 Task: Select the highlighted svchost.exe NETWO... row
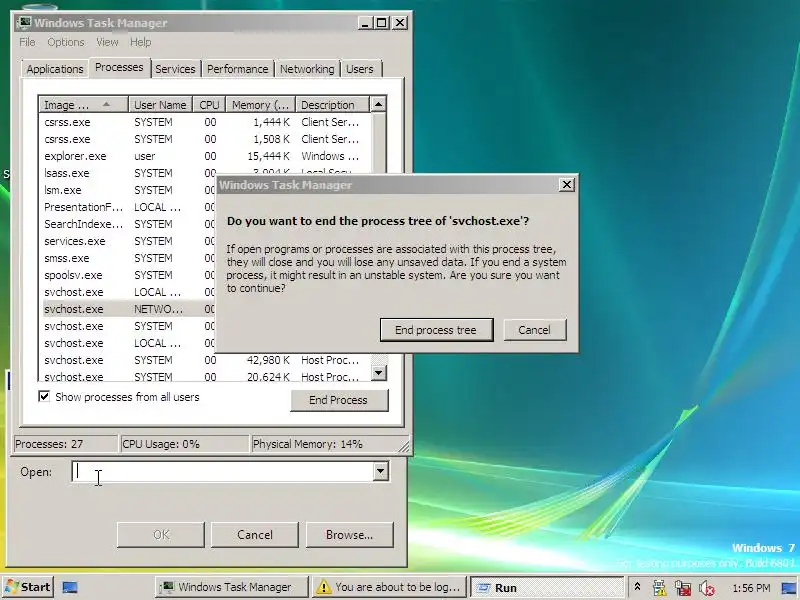pyautogui.click(x=128, y=309)
